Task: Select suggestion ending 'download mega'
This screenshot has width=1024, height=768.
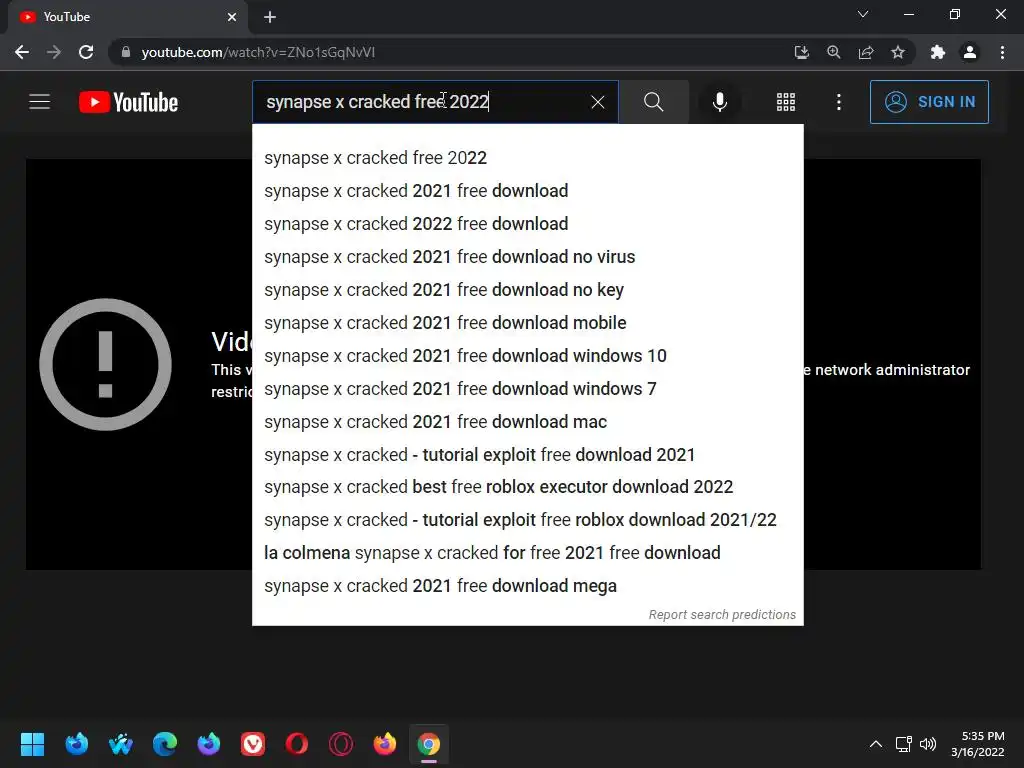Action: click(528, 586)
